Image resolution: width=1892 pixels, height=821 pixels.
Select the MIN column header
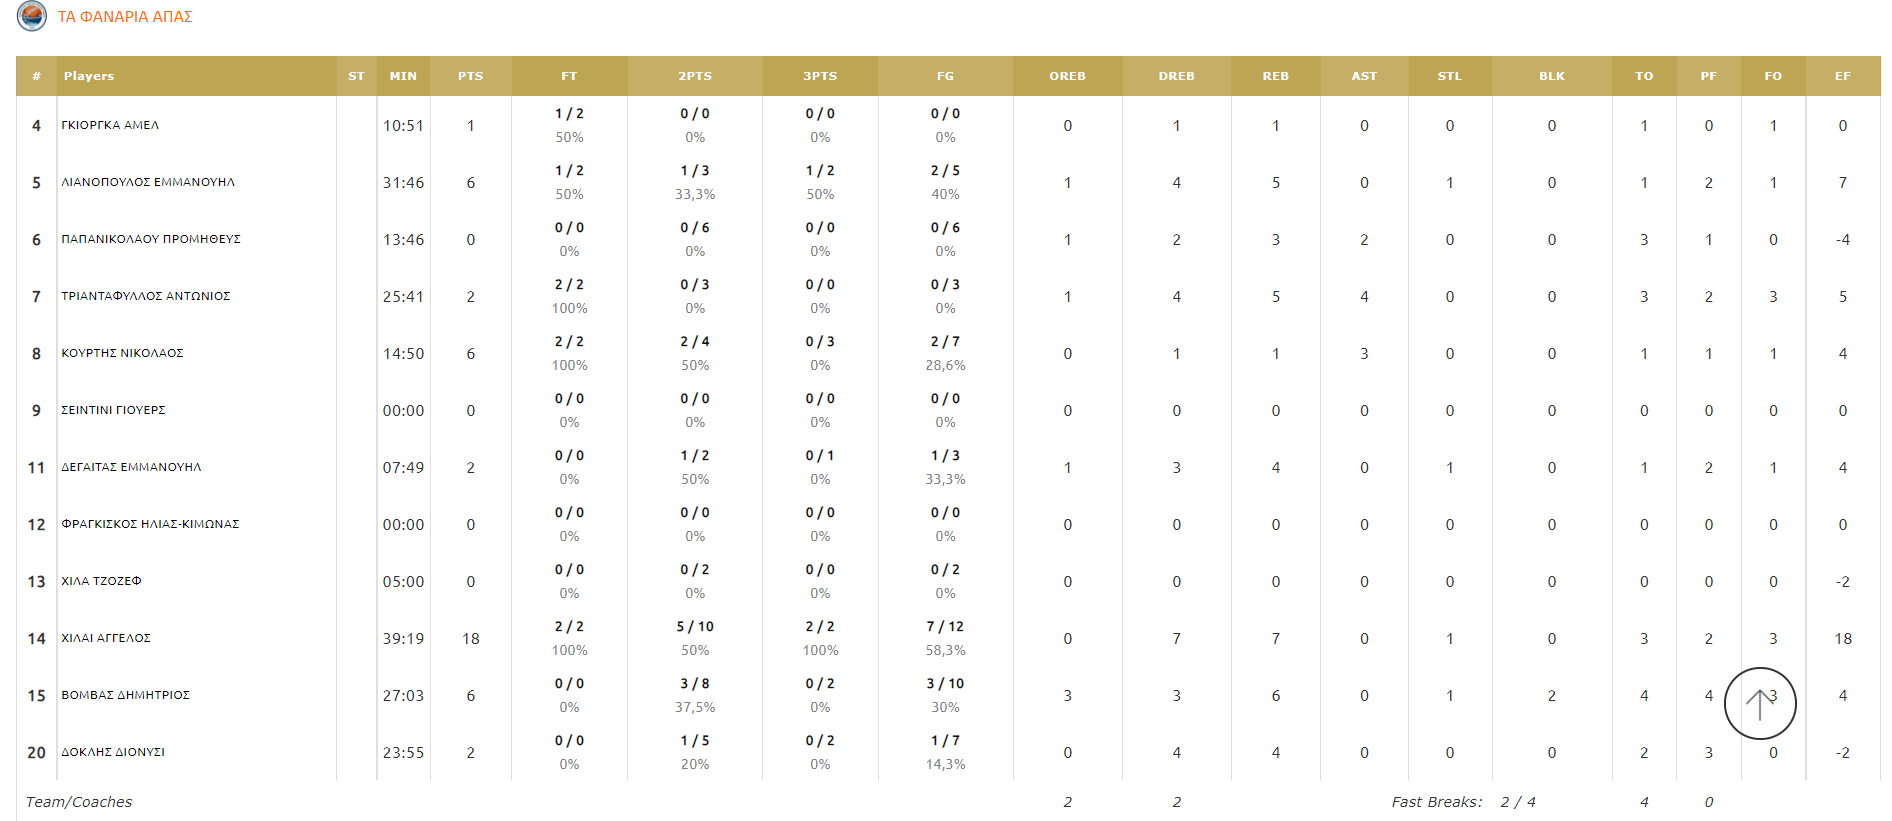(x=403, y=76)
